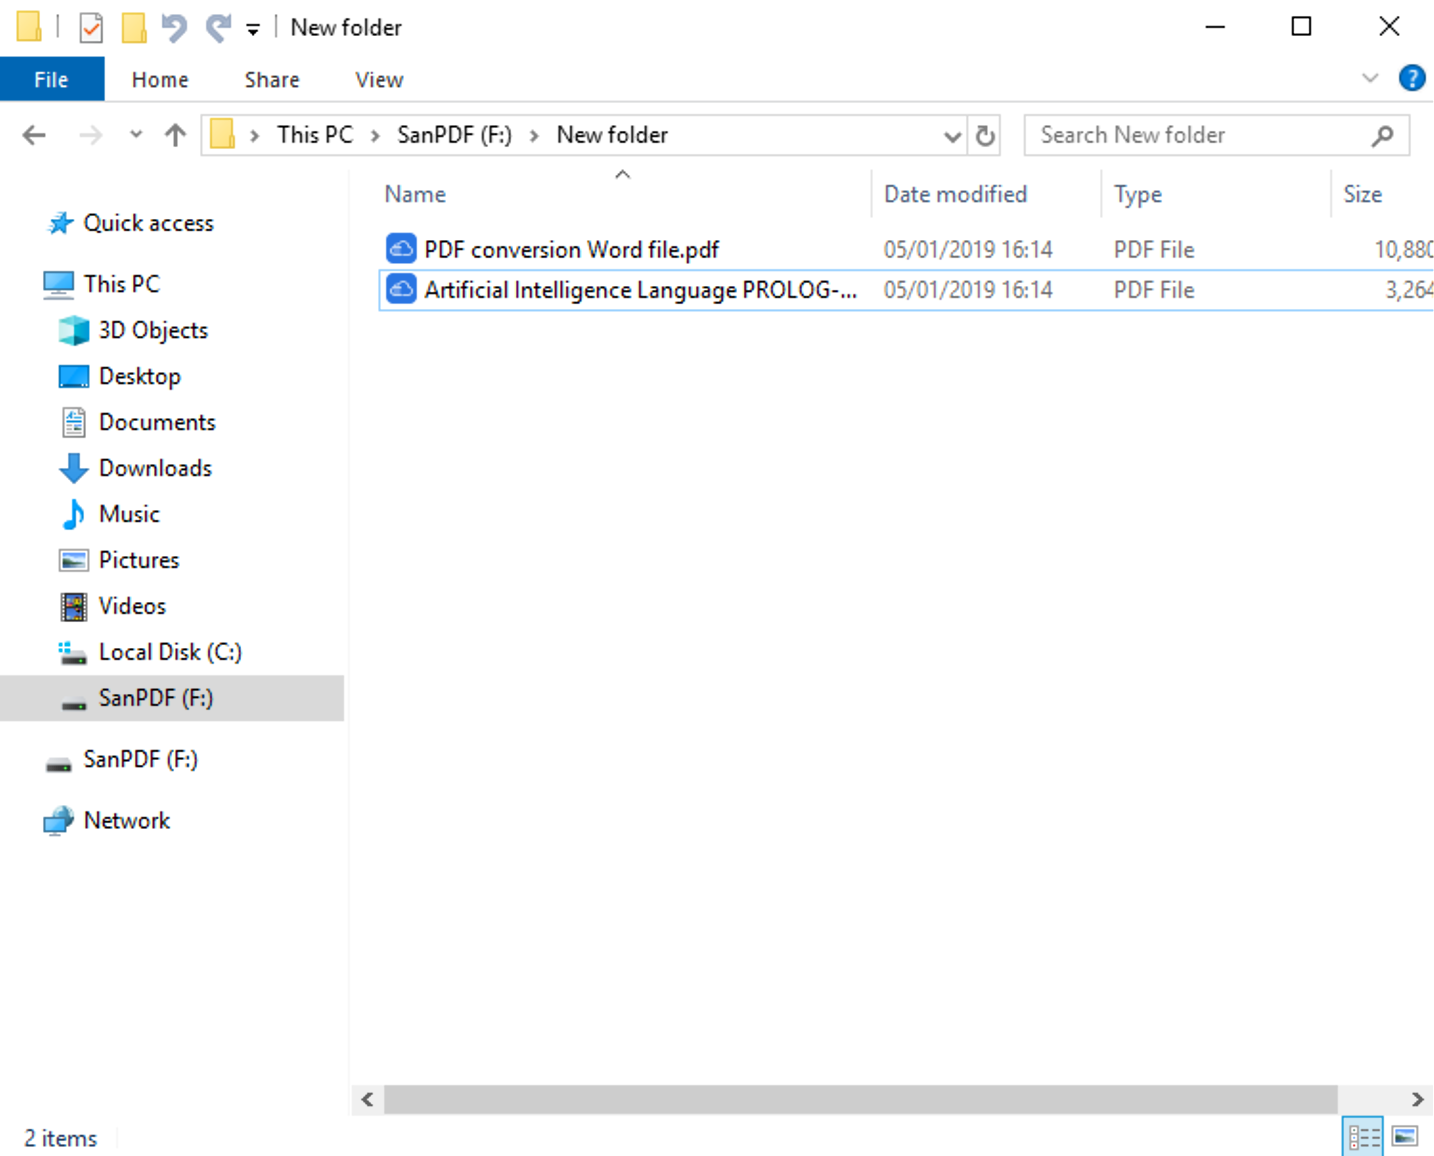The height and width of the screenshot is (1156, 1434).
Task: Refresh the current folder view
Action: pos(985,134)
